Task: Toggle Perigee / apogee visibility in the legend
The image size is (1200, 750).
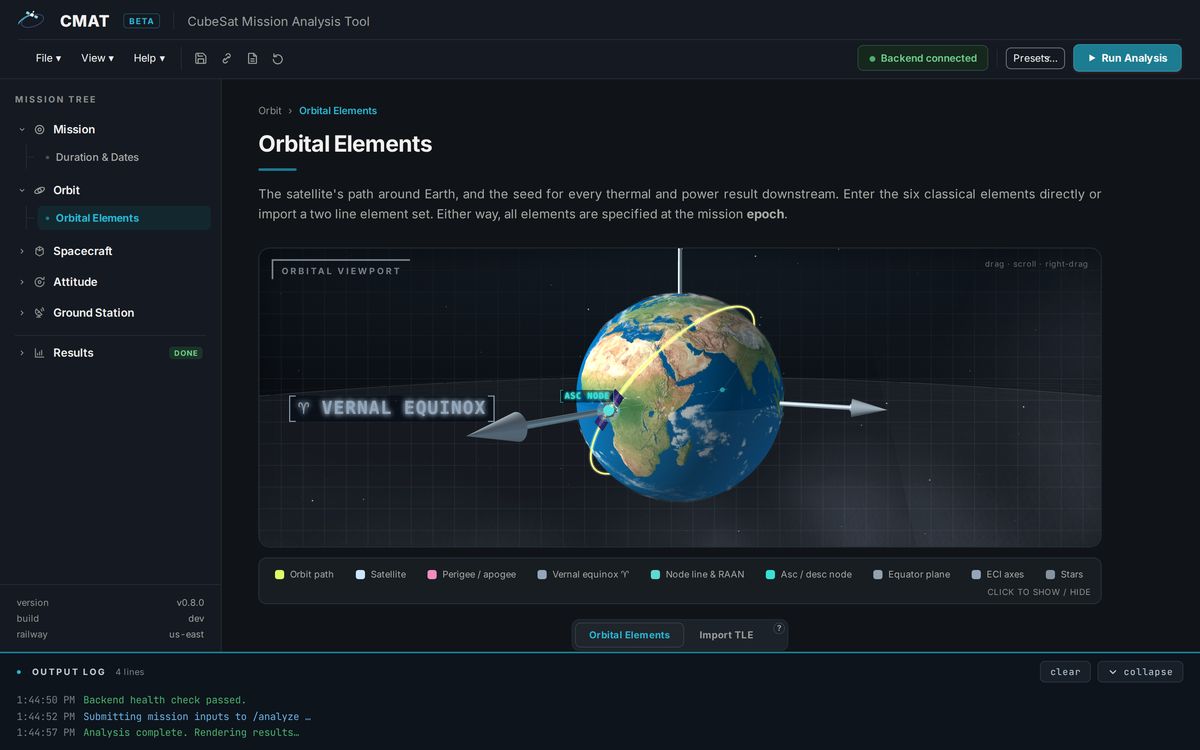Action: tap(472, 574)
